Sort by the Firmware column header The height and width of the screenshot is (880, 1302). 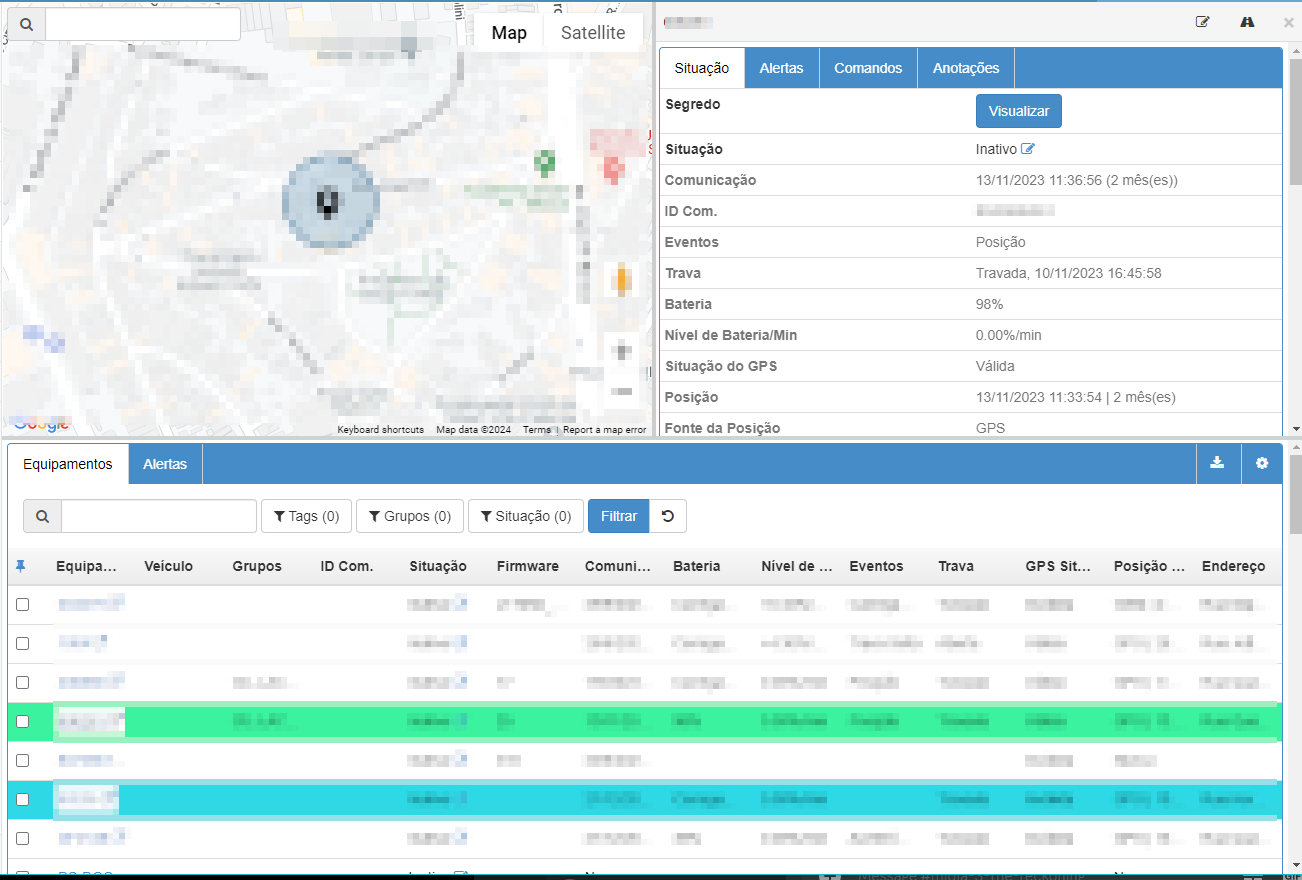coord(528,566)
